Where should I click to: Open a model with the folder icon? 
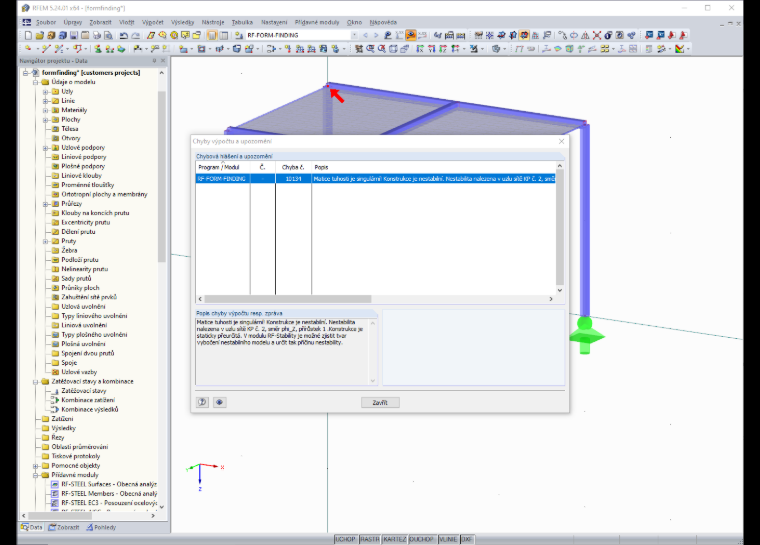click(40, 35)
